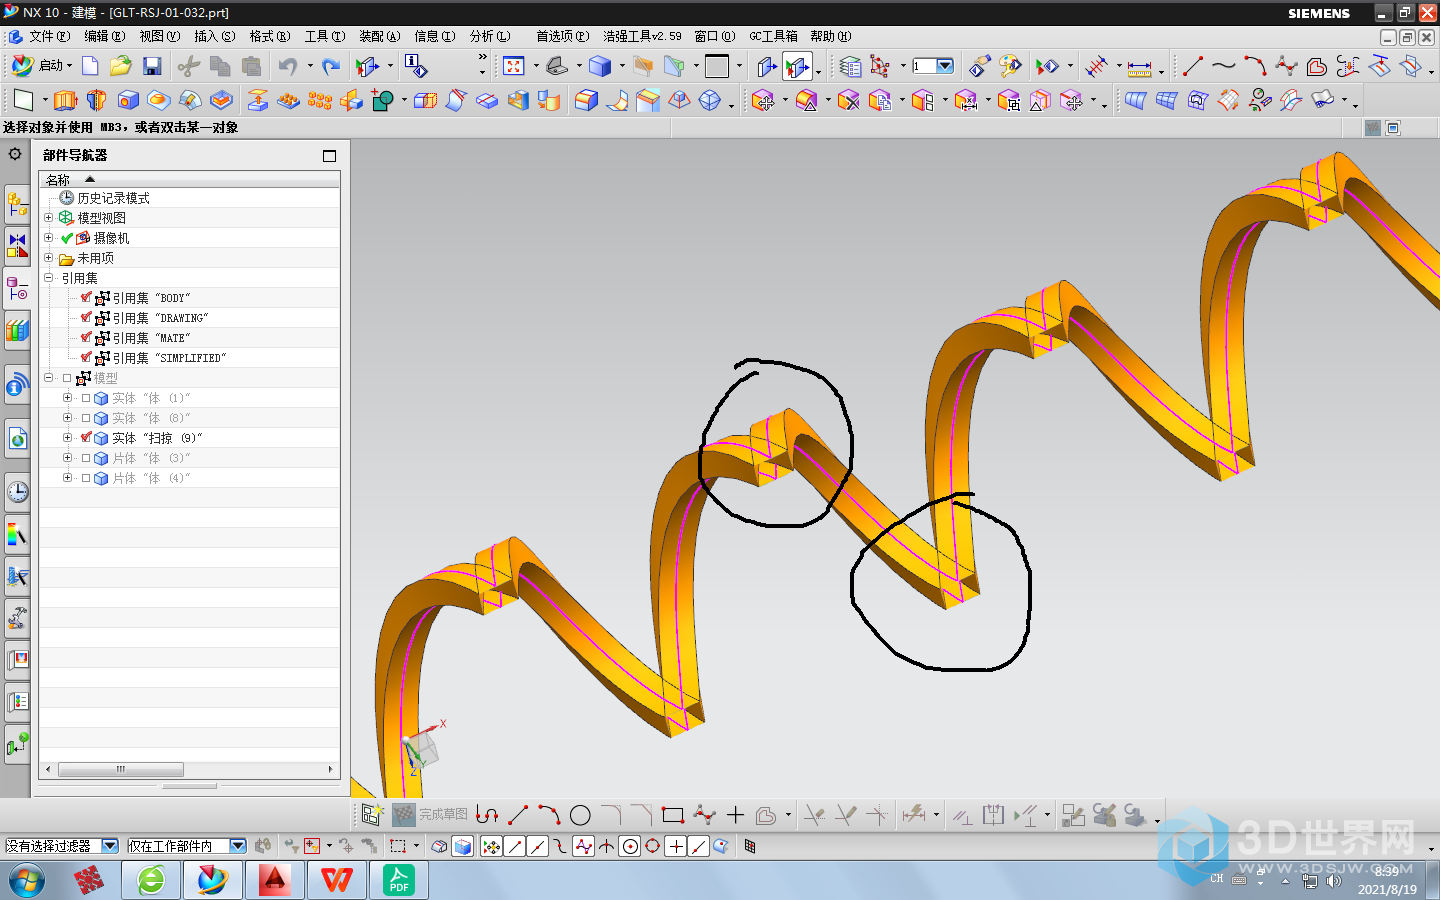Collapse the 引用集 tree node
This screenshot has height=900, width=1440.
pyautogui.click(x=48, y=277)
